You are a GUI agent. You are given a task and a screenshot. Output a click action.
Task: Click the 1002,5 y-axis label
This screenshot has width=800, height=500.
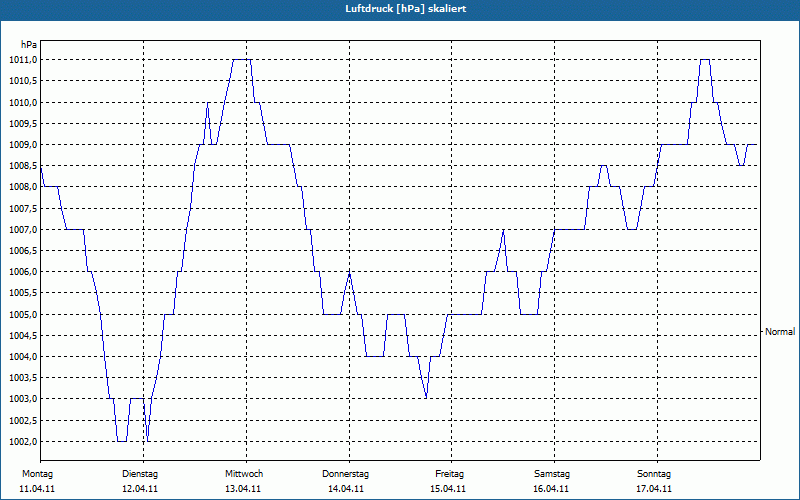23,420
